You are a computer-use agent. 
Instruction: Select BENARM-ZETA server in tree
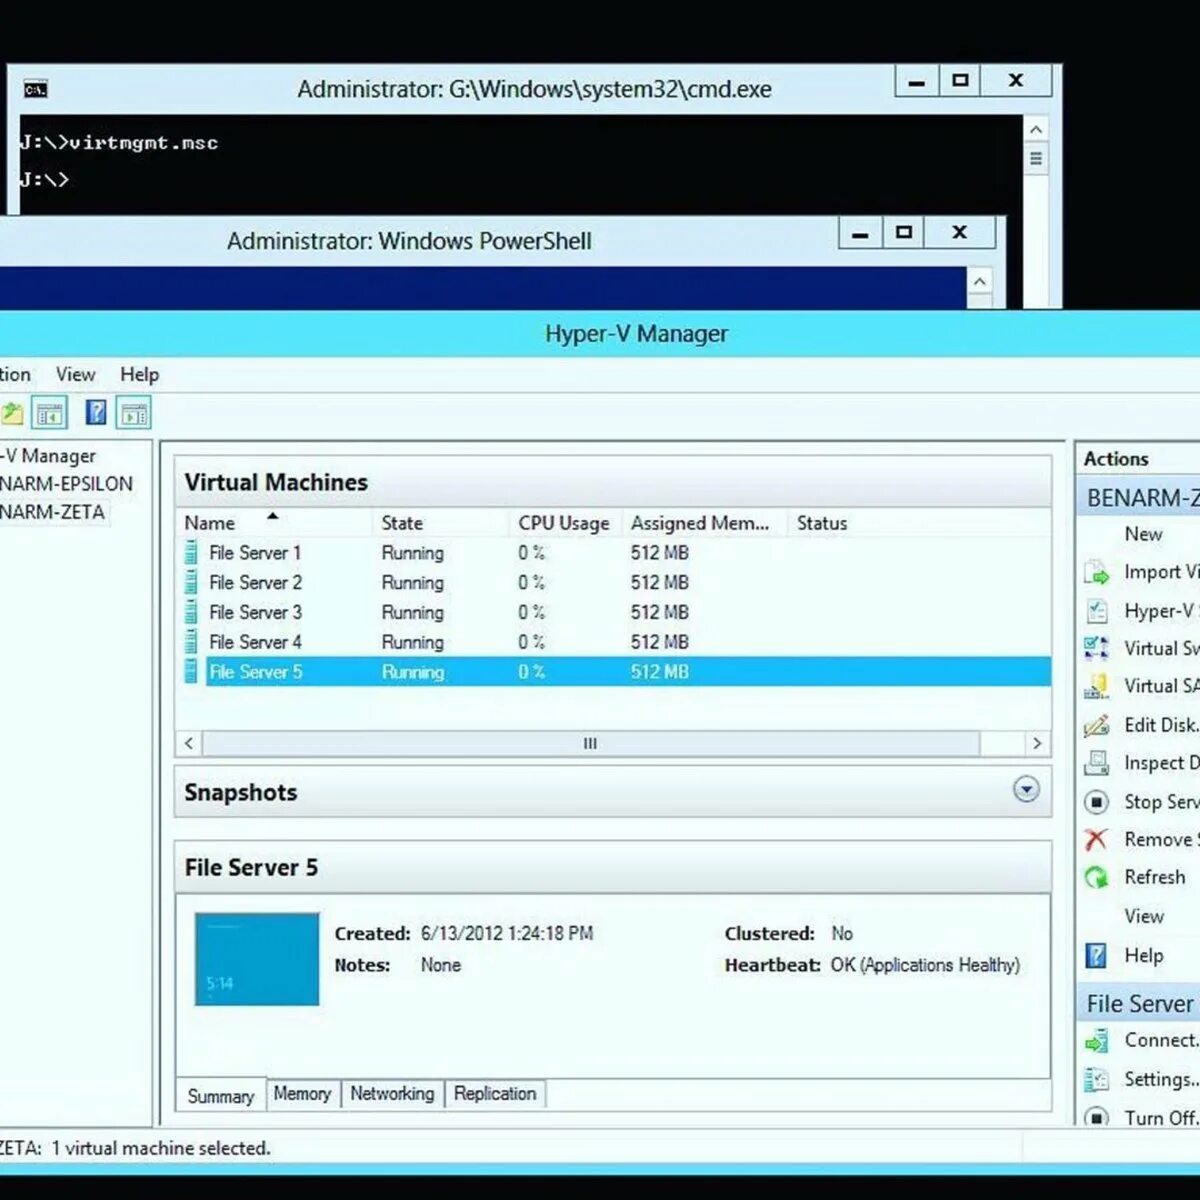click(x=52, y=512)
